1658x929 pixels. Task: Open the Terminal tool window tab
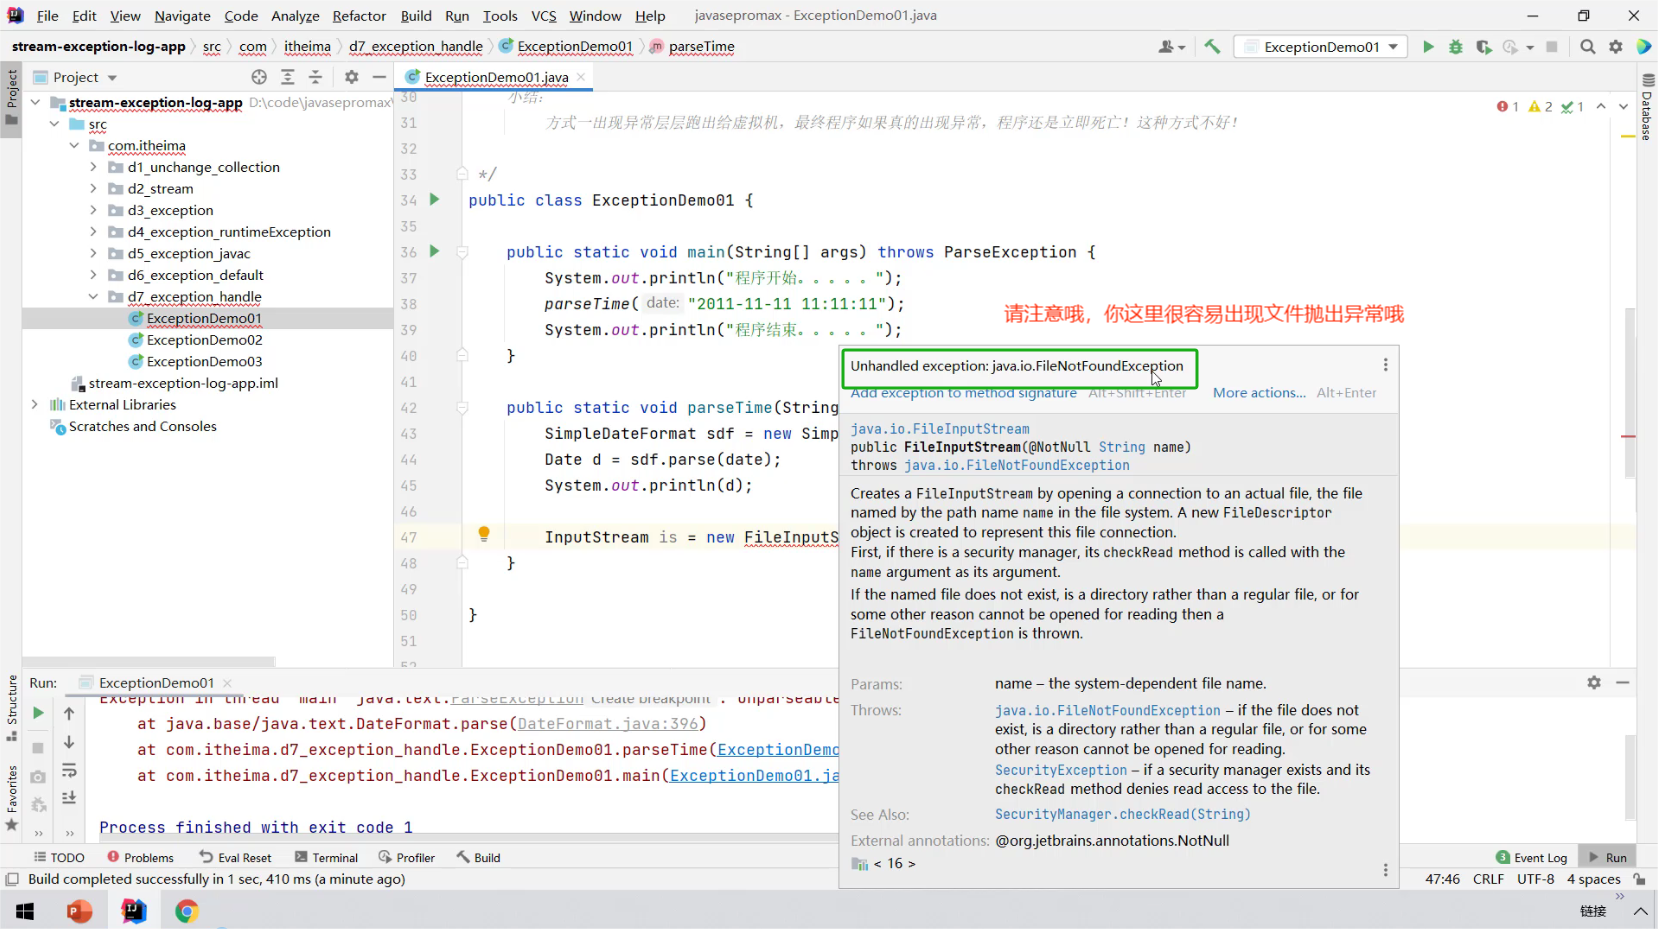(326, 857)
